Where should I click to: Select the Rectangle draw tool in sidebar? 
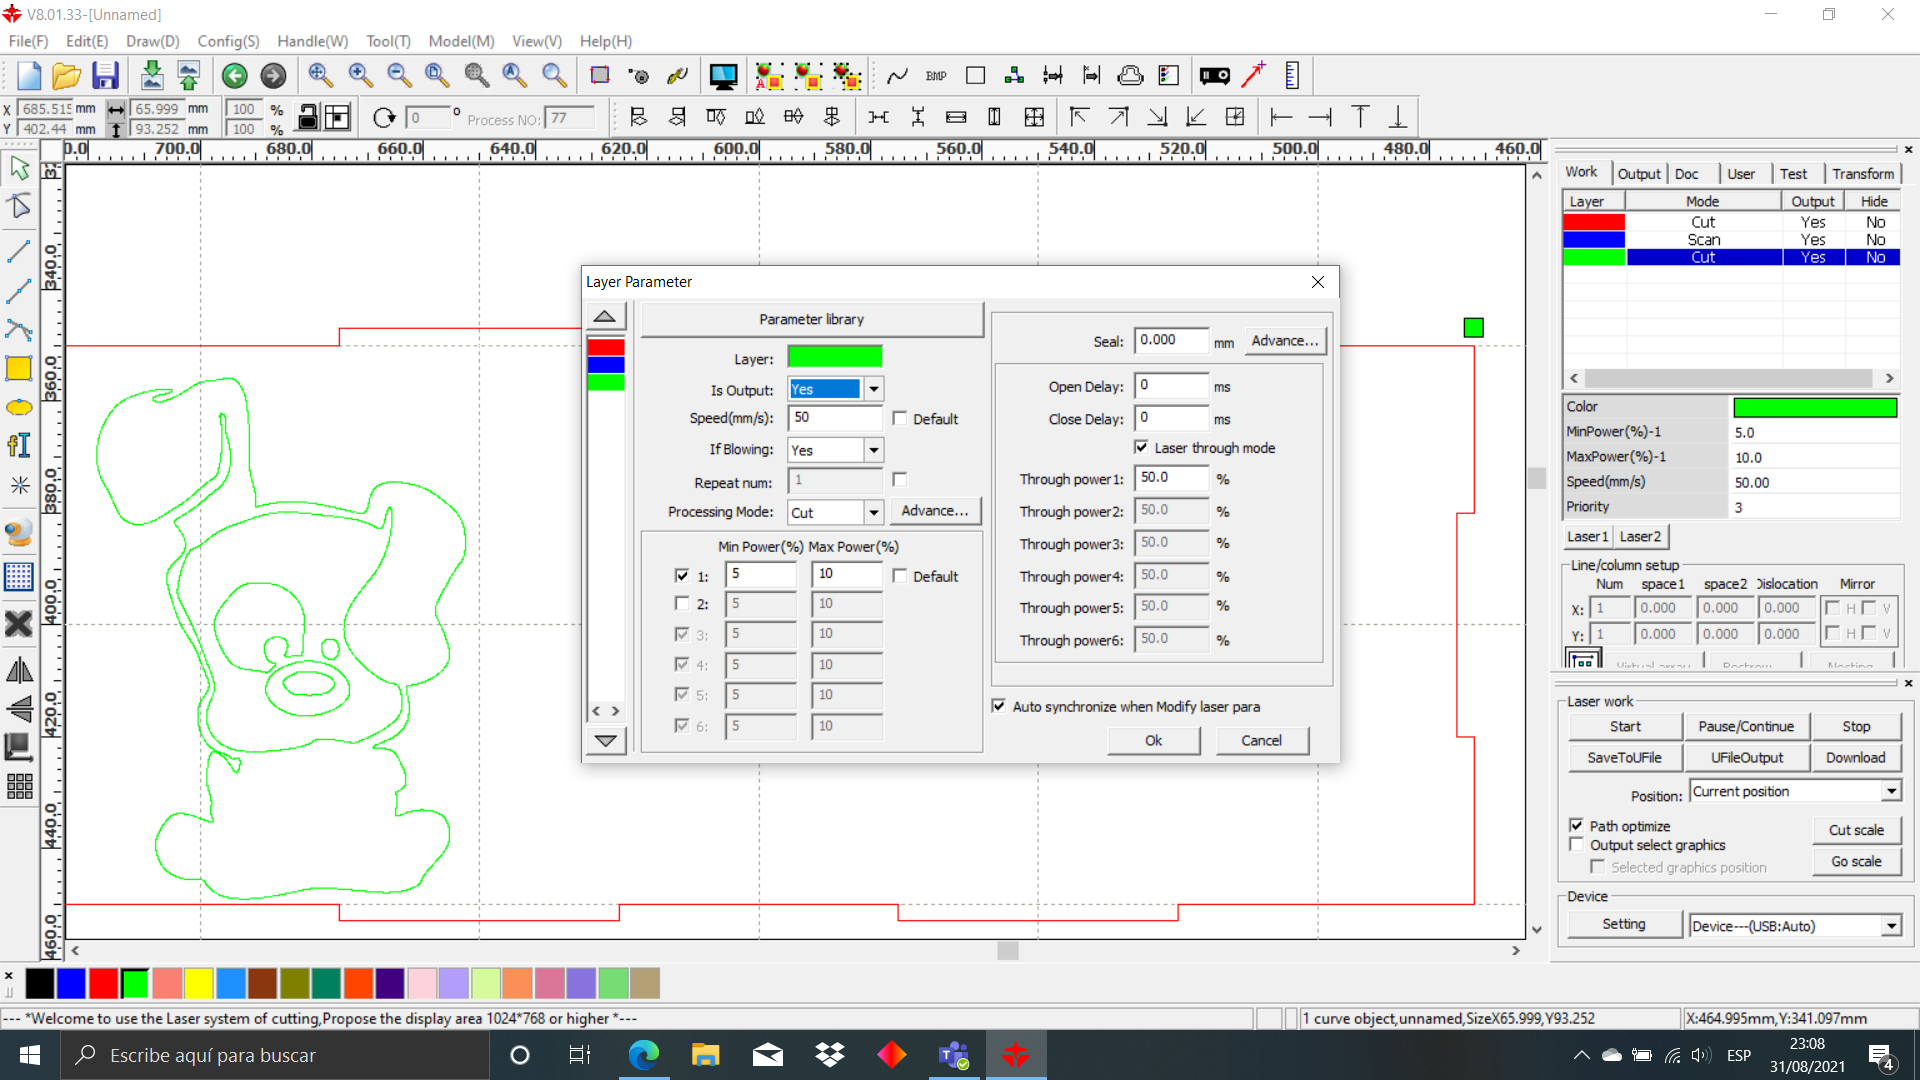19,368
